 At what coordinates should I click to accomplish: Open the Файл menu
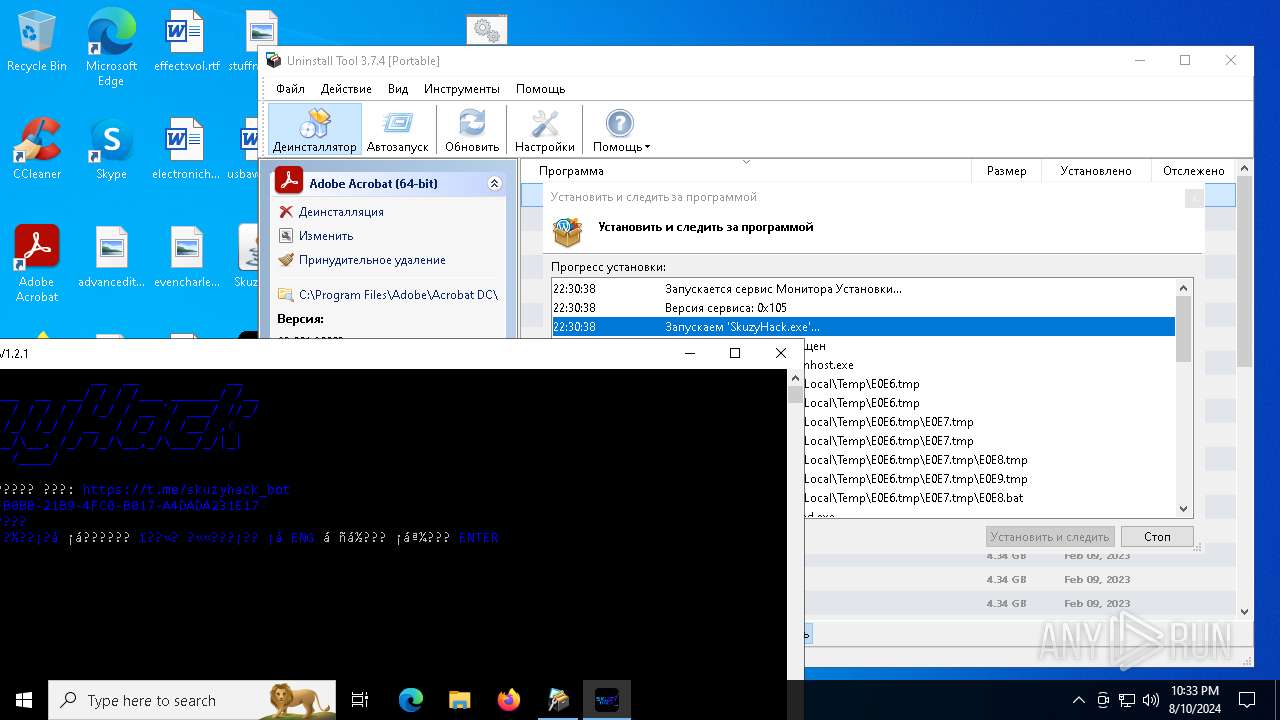290,89
